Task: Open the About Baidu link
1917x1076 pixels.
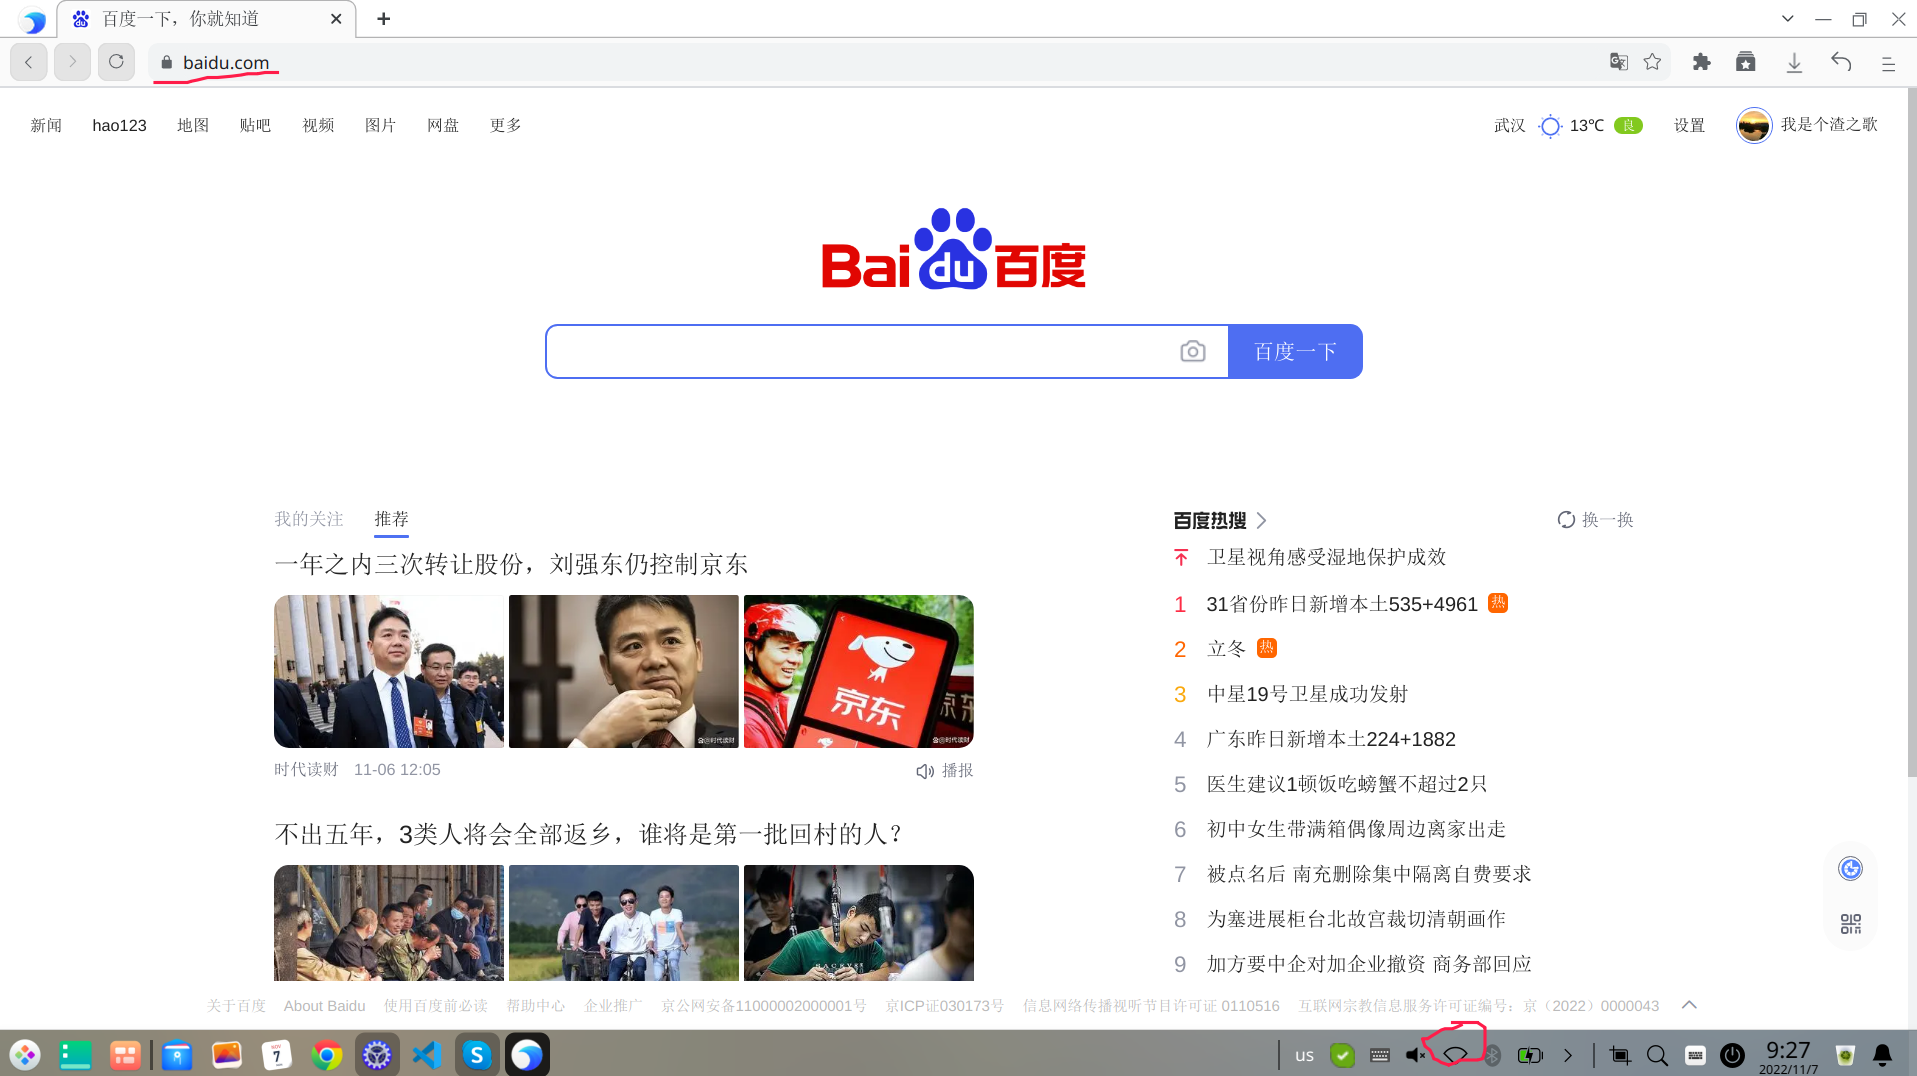Action: coord(324,1005)
